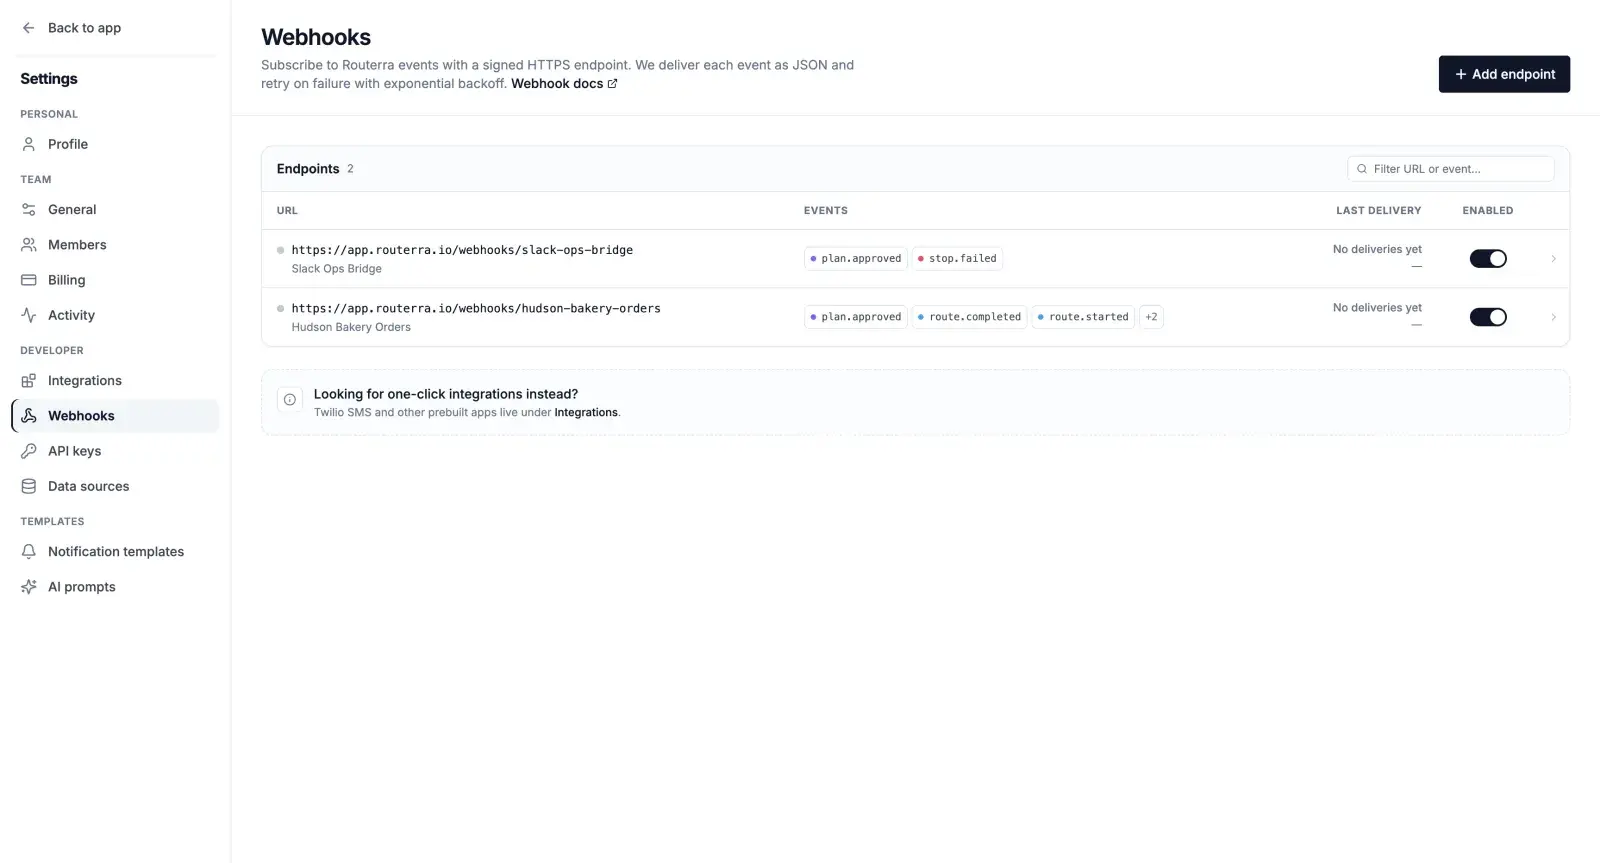Click the status dot of hudson-bakery-orders endpoint

coord(281,308)
